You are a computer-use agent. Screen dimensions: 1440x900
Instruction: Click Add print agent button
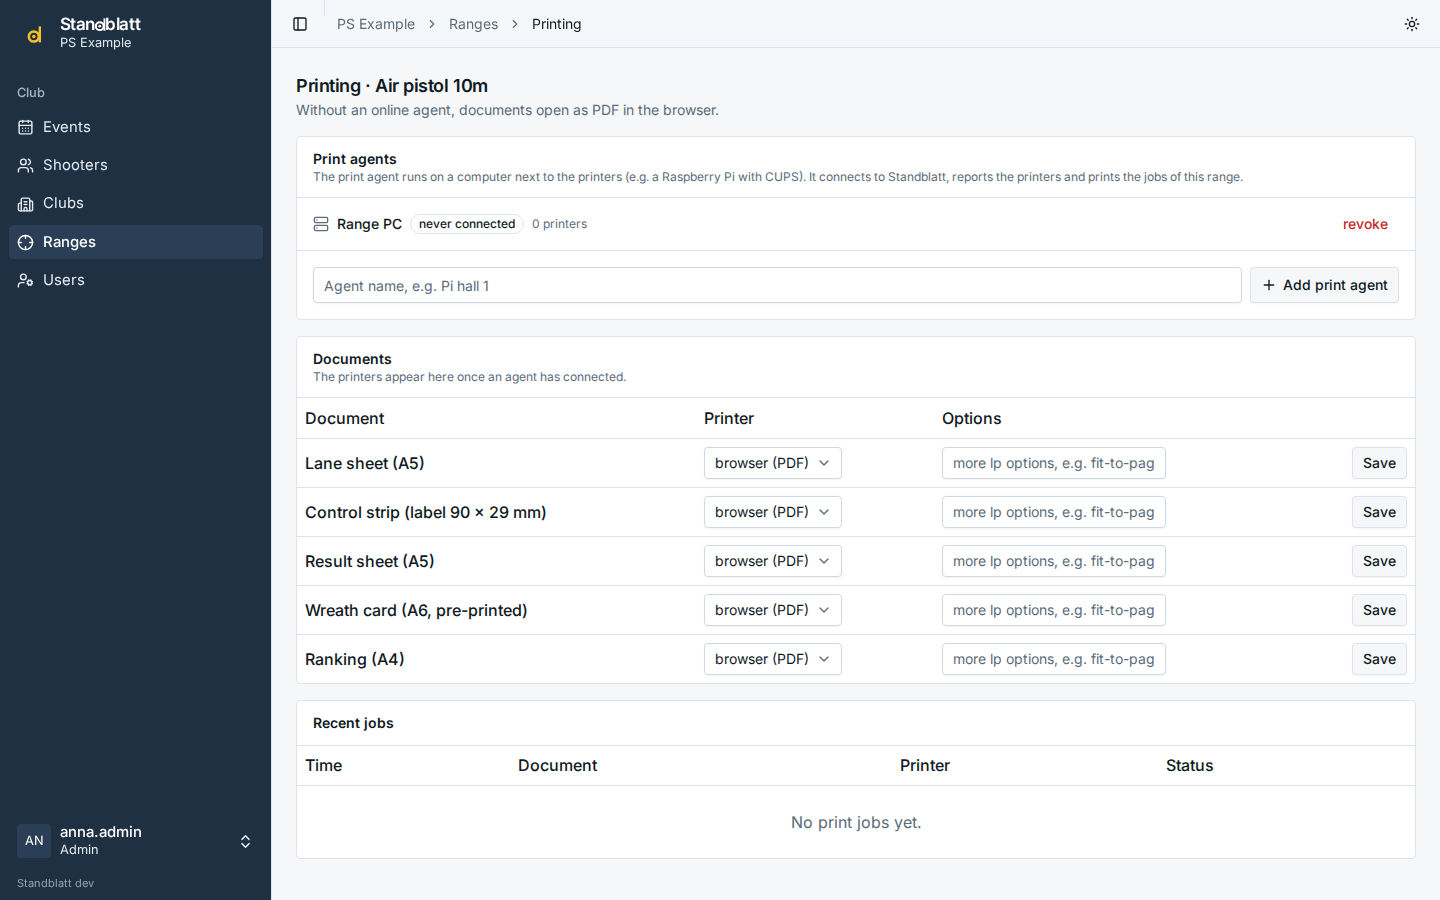click(1324, 285)
